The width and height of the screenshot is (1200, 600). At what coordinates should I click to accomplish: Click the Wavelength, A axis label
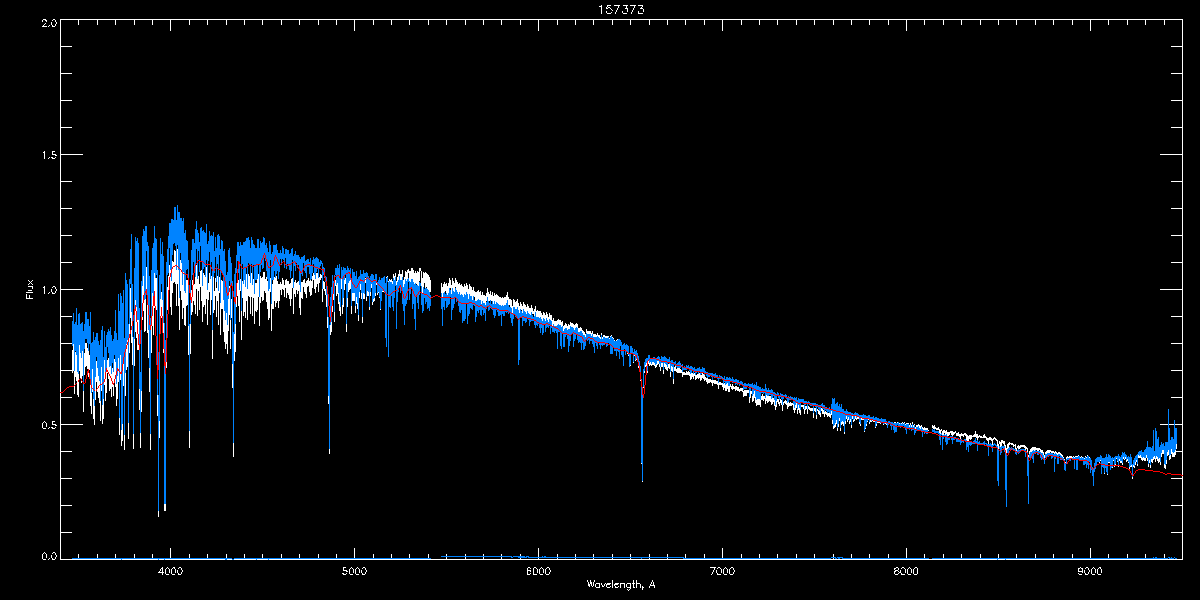point(621,584)
